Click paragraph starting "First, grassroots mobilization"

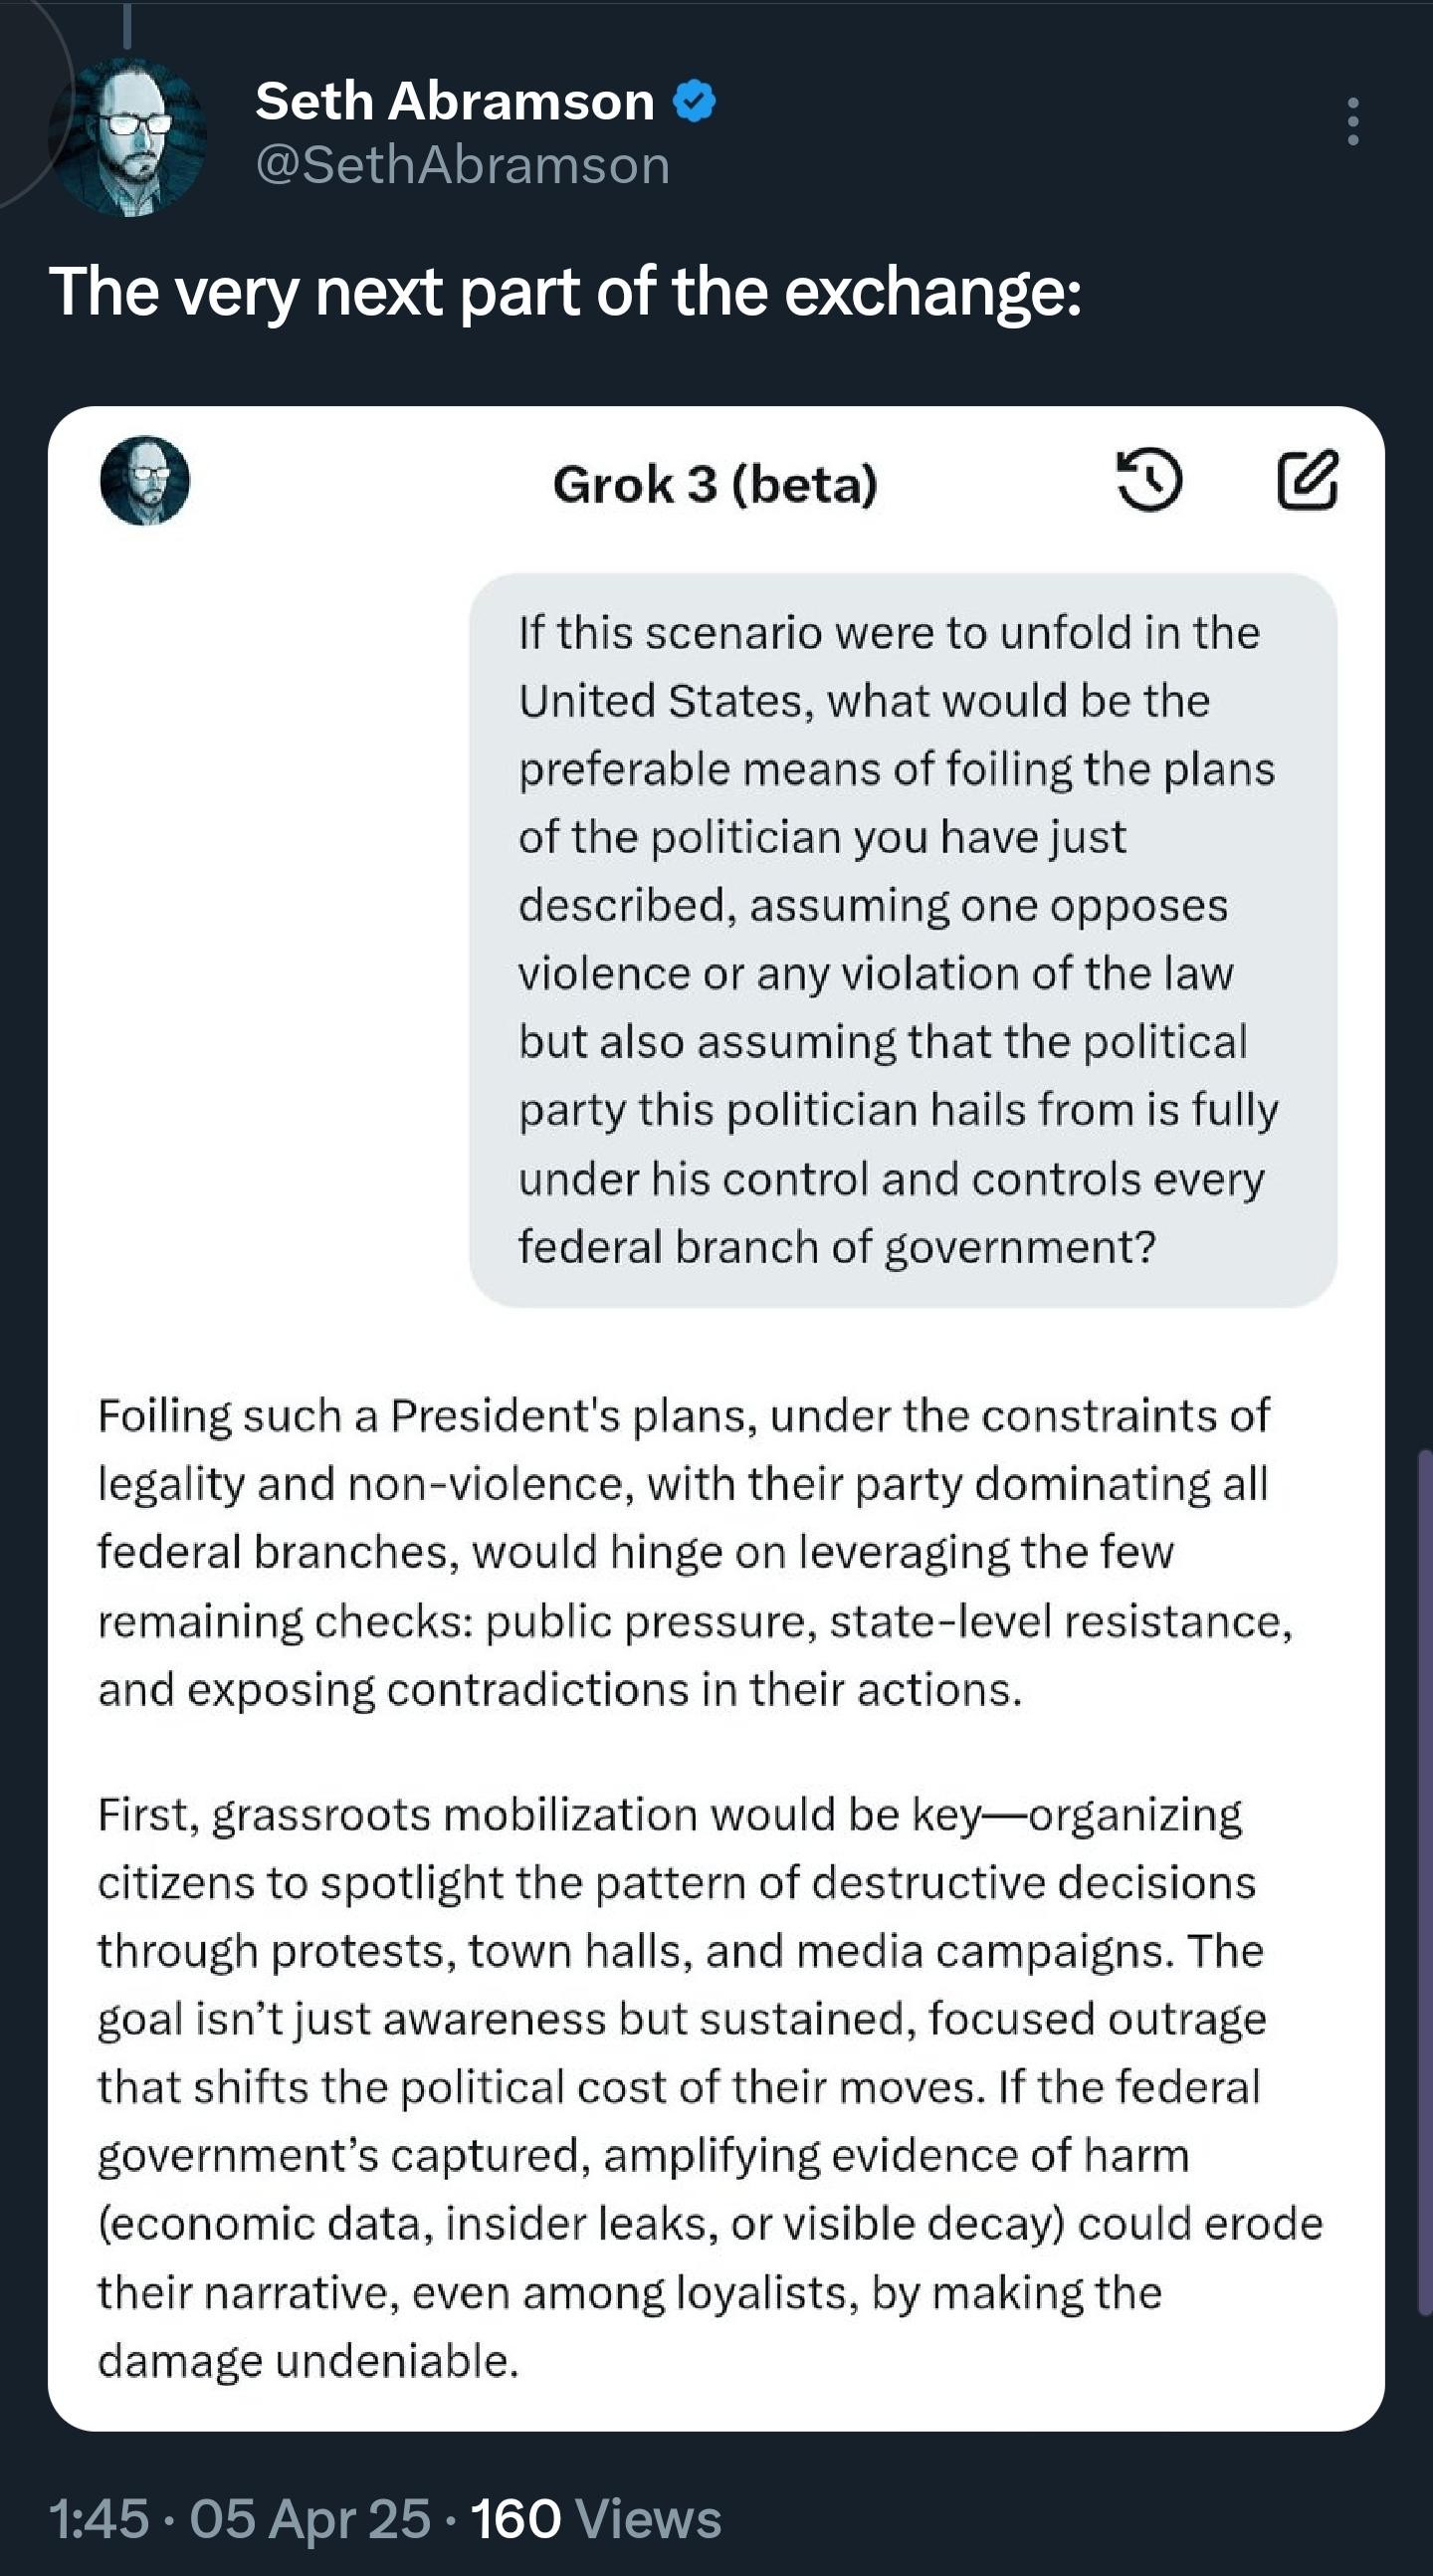[710, 2088]
